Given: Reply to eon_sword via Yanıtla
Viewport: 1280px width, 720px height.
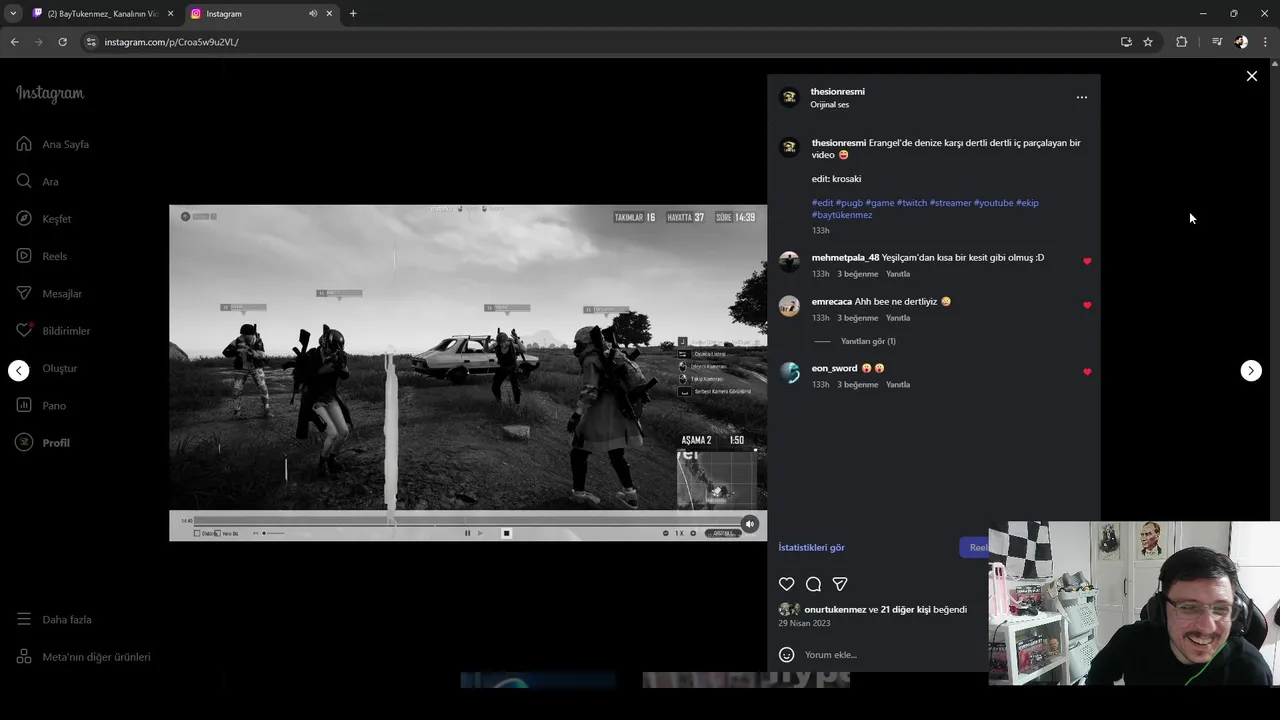Looking at the screenshot, I should pos(898,385).
